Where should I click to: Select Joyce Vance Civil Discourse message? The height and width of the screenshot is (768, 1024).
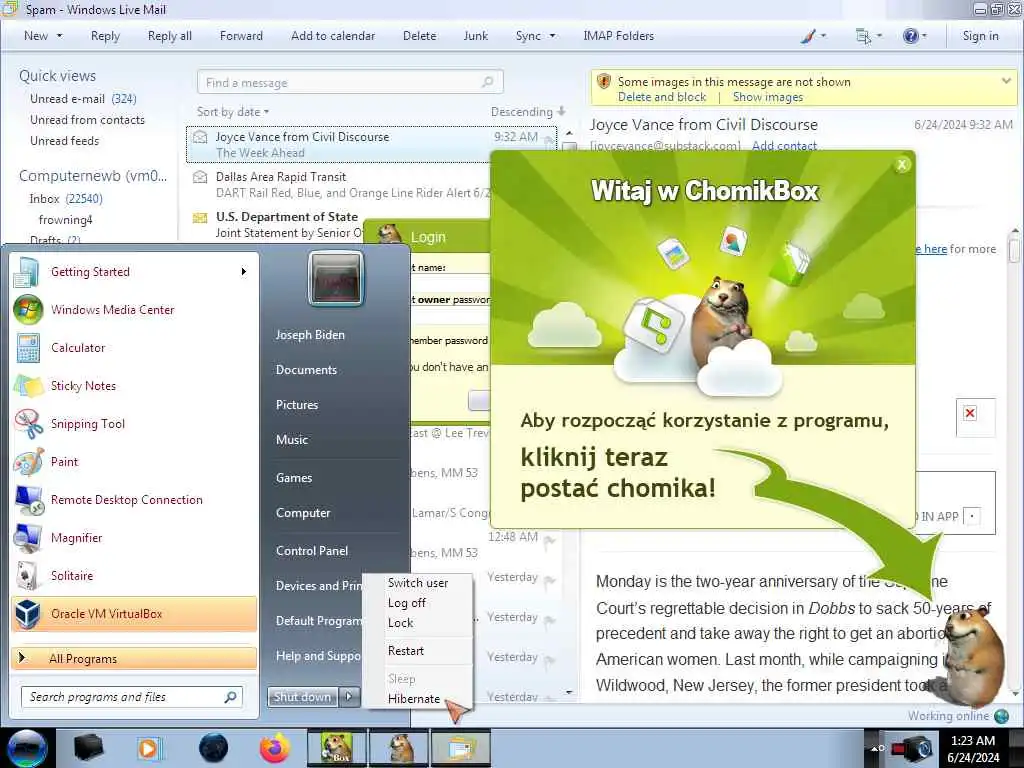pos(372,144)
